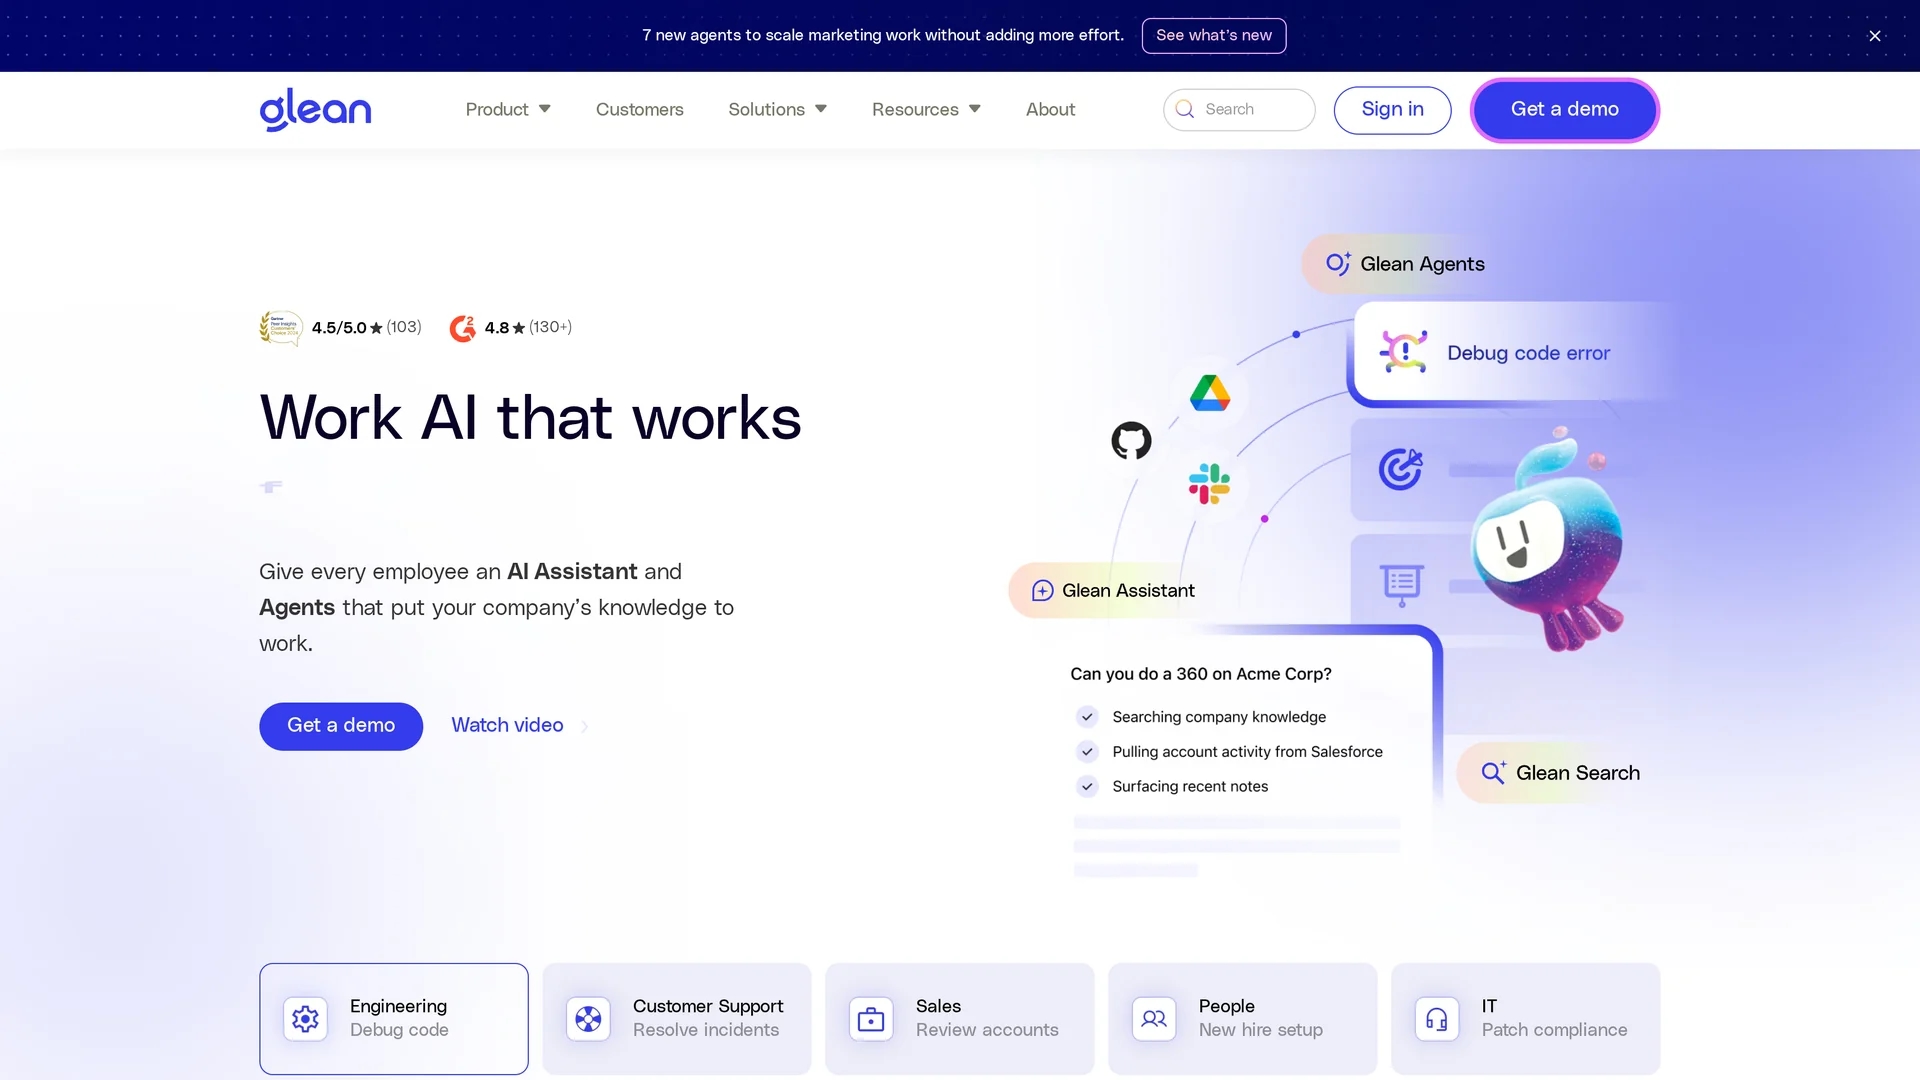Click the magnifier icon in Search box

coord(1185,109)
